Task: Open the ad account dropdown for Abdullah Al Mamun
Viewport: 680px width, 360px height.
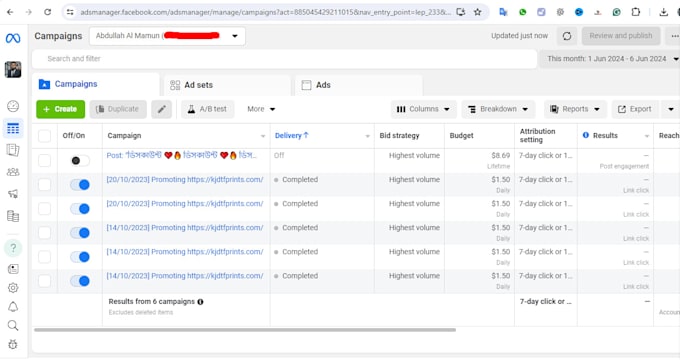Action: pos(167,36)
